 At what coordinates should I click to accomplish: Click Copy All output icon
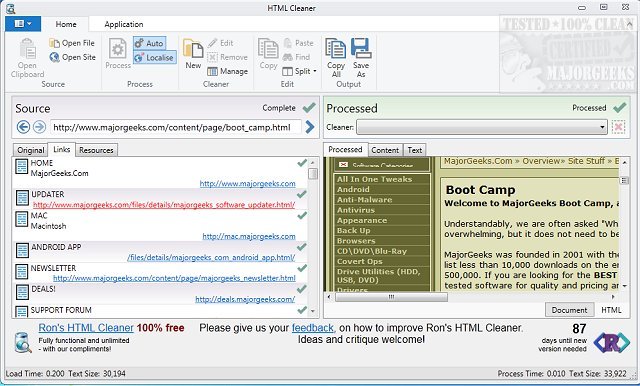point(336,49)
